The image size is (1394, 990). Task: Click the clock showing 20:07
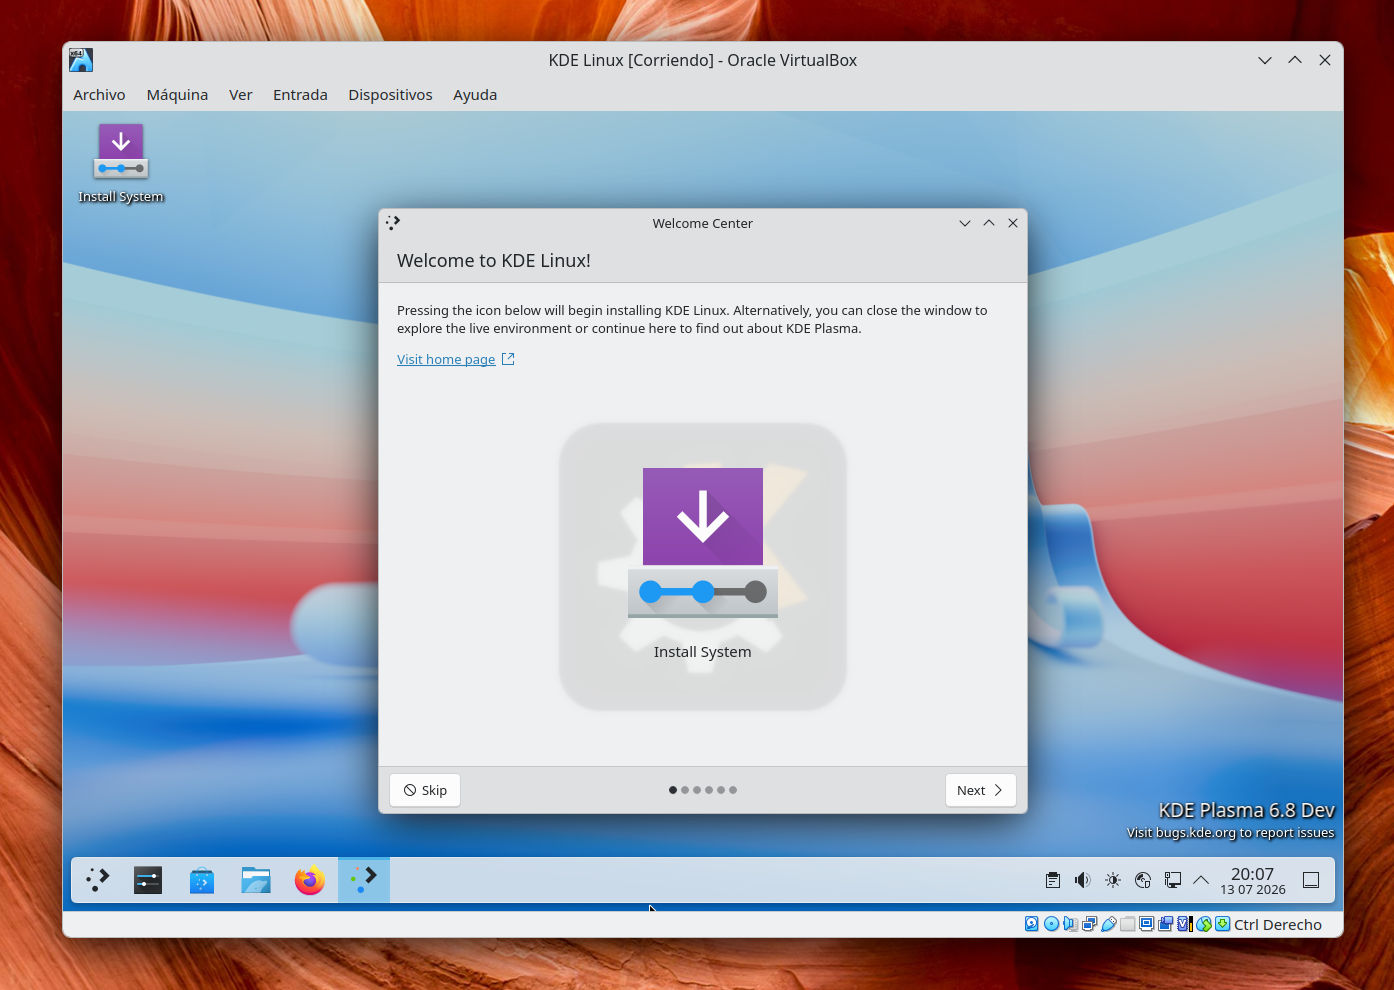1253,880
